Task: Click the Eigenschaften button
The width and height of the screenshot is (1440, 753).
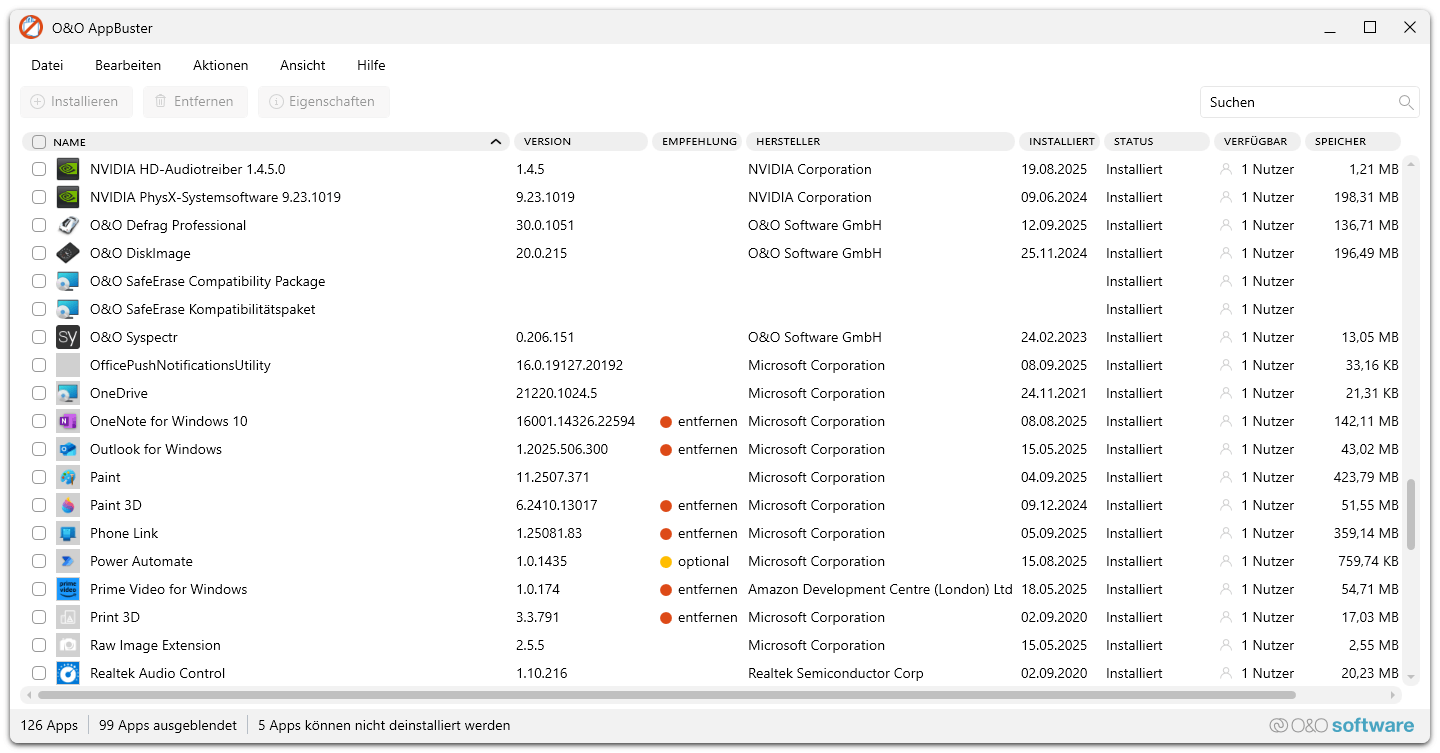Action: [x=323, y=101]
